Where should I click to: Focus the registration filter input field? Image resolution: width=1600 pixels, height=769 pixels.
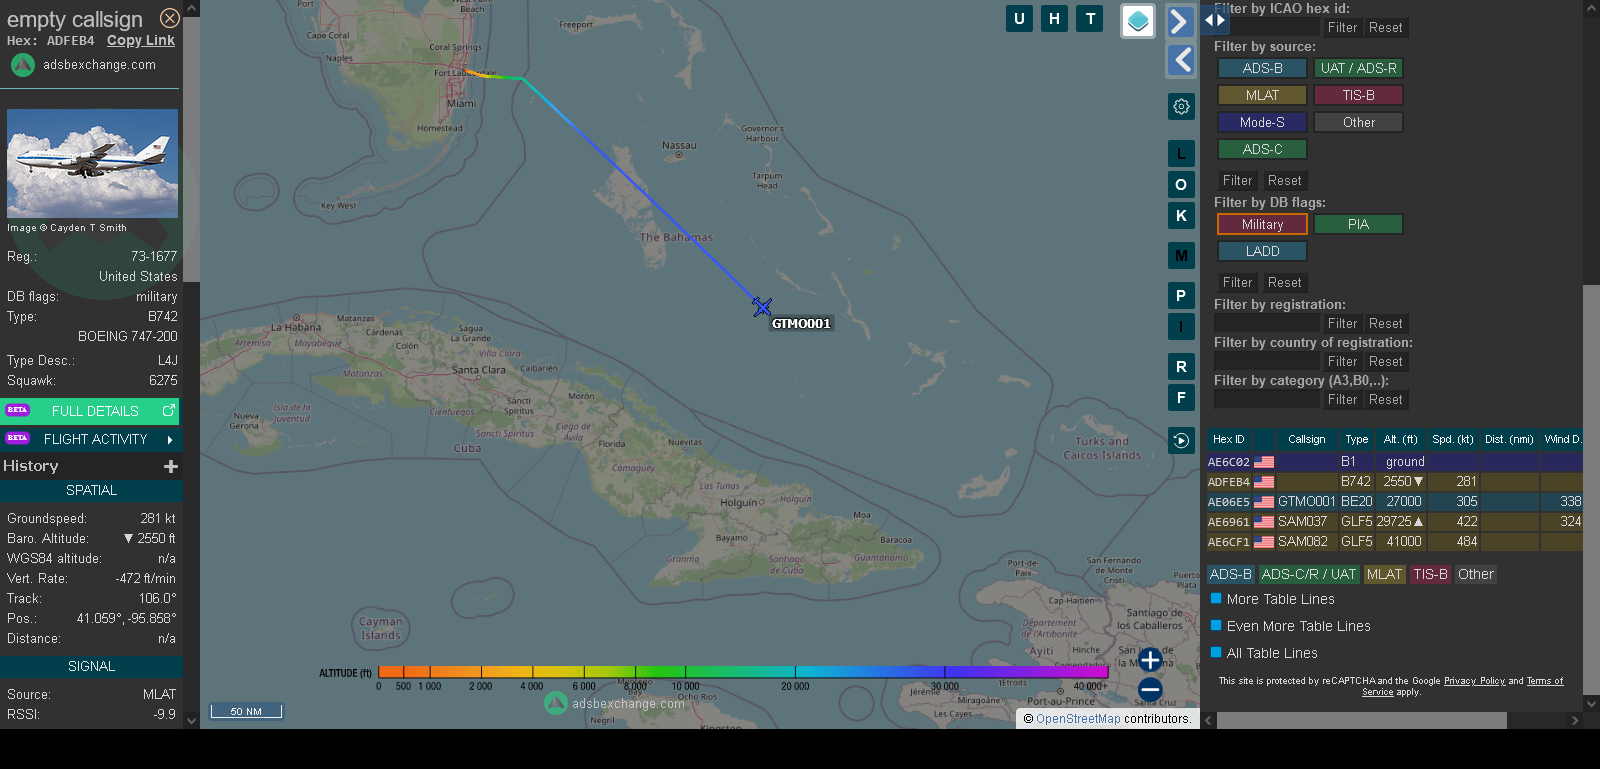(x=1267, y=324)
